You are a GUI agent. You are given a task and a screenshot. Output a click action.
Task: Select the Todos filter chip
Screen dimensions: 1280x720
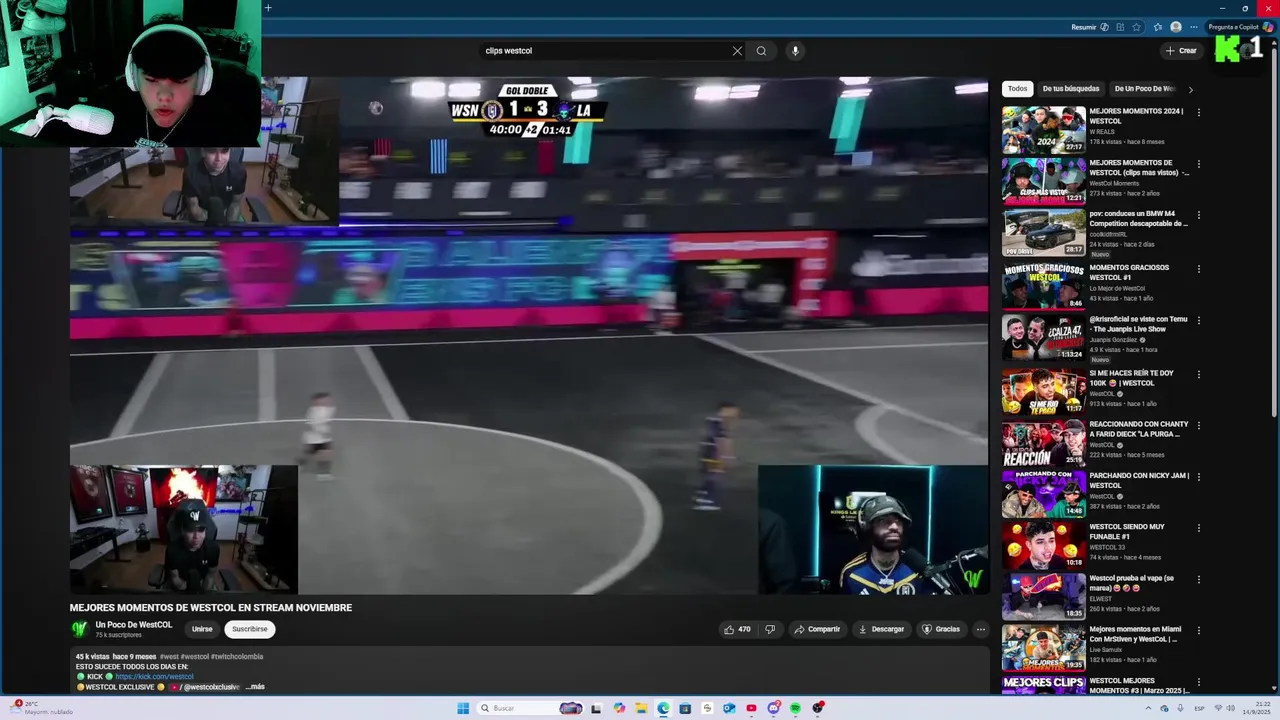point(1017,89)
